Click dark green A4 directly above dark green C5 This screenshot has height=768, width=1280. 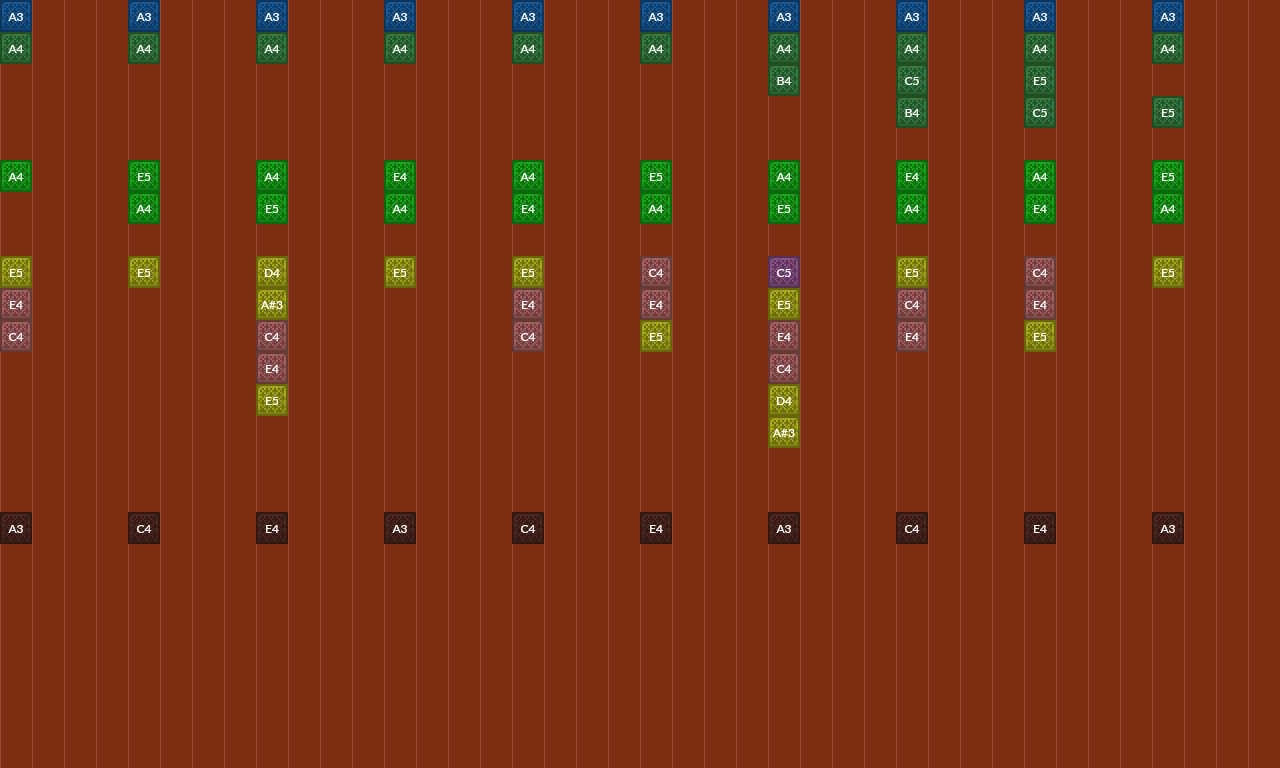pyautogui.click(x=912, y=48)
